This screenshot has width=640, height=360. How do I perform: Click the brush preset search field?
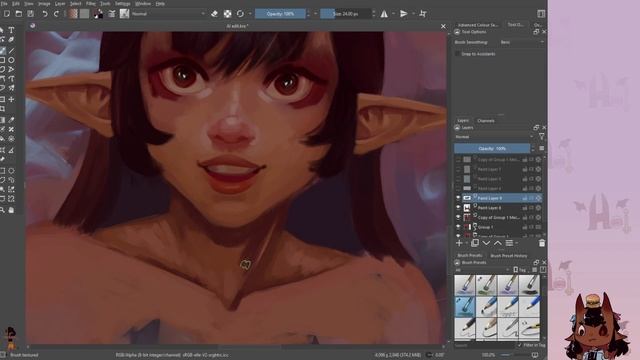tap(484, 345)
